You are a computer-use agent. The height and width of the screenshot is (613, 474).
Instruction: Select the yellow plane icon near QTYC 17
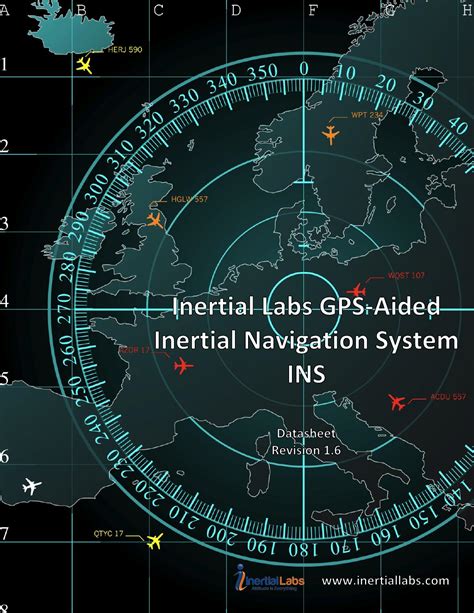pos(154,541)
